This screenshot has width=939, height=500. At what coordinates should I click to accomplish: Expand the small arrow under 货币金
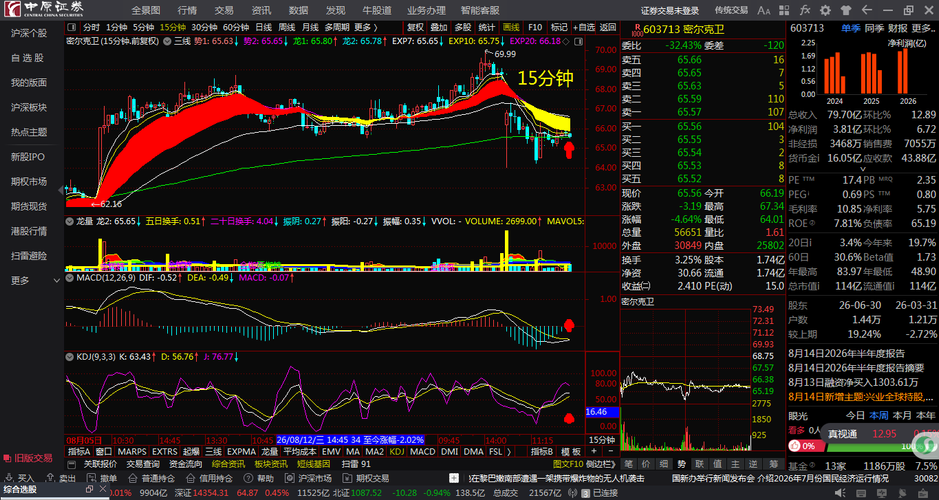coord(863,169)
